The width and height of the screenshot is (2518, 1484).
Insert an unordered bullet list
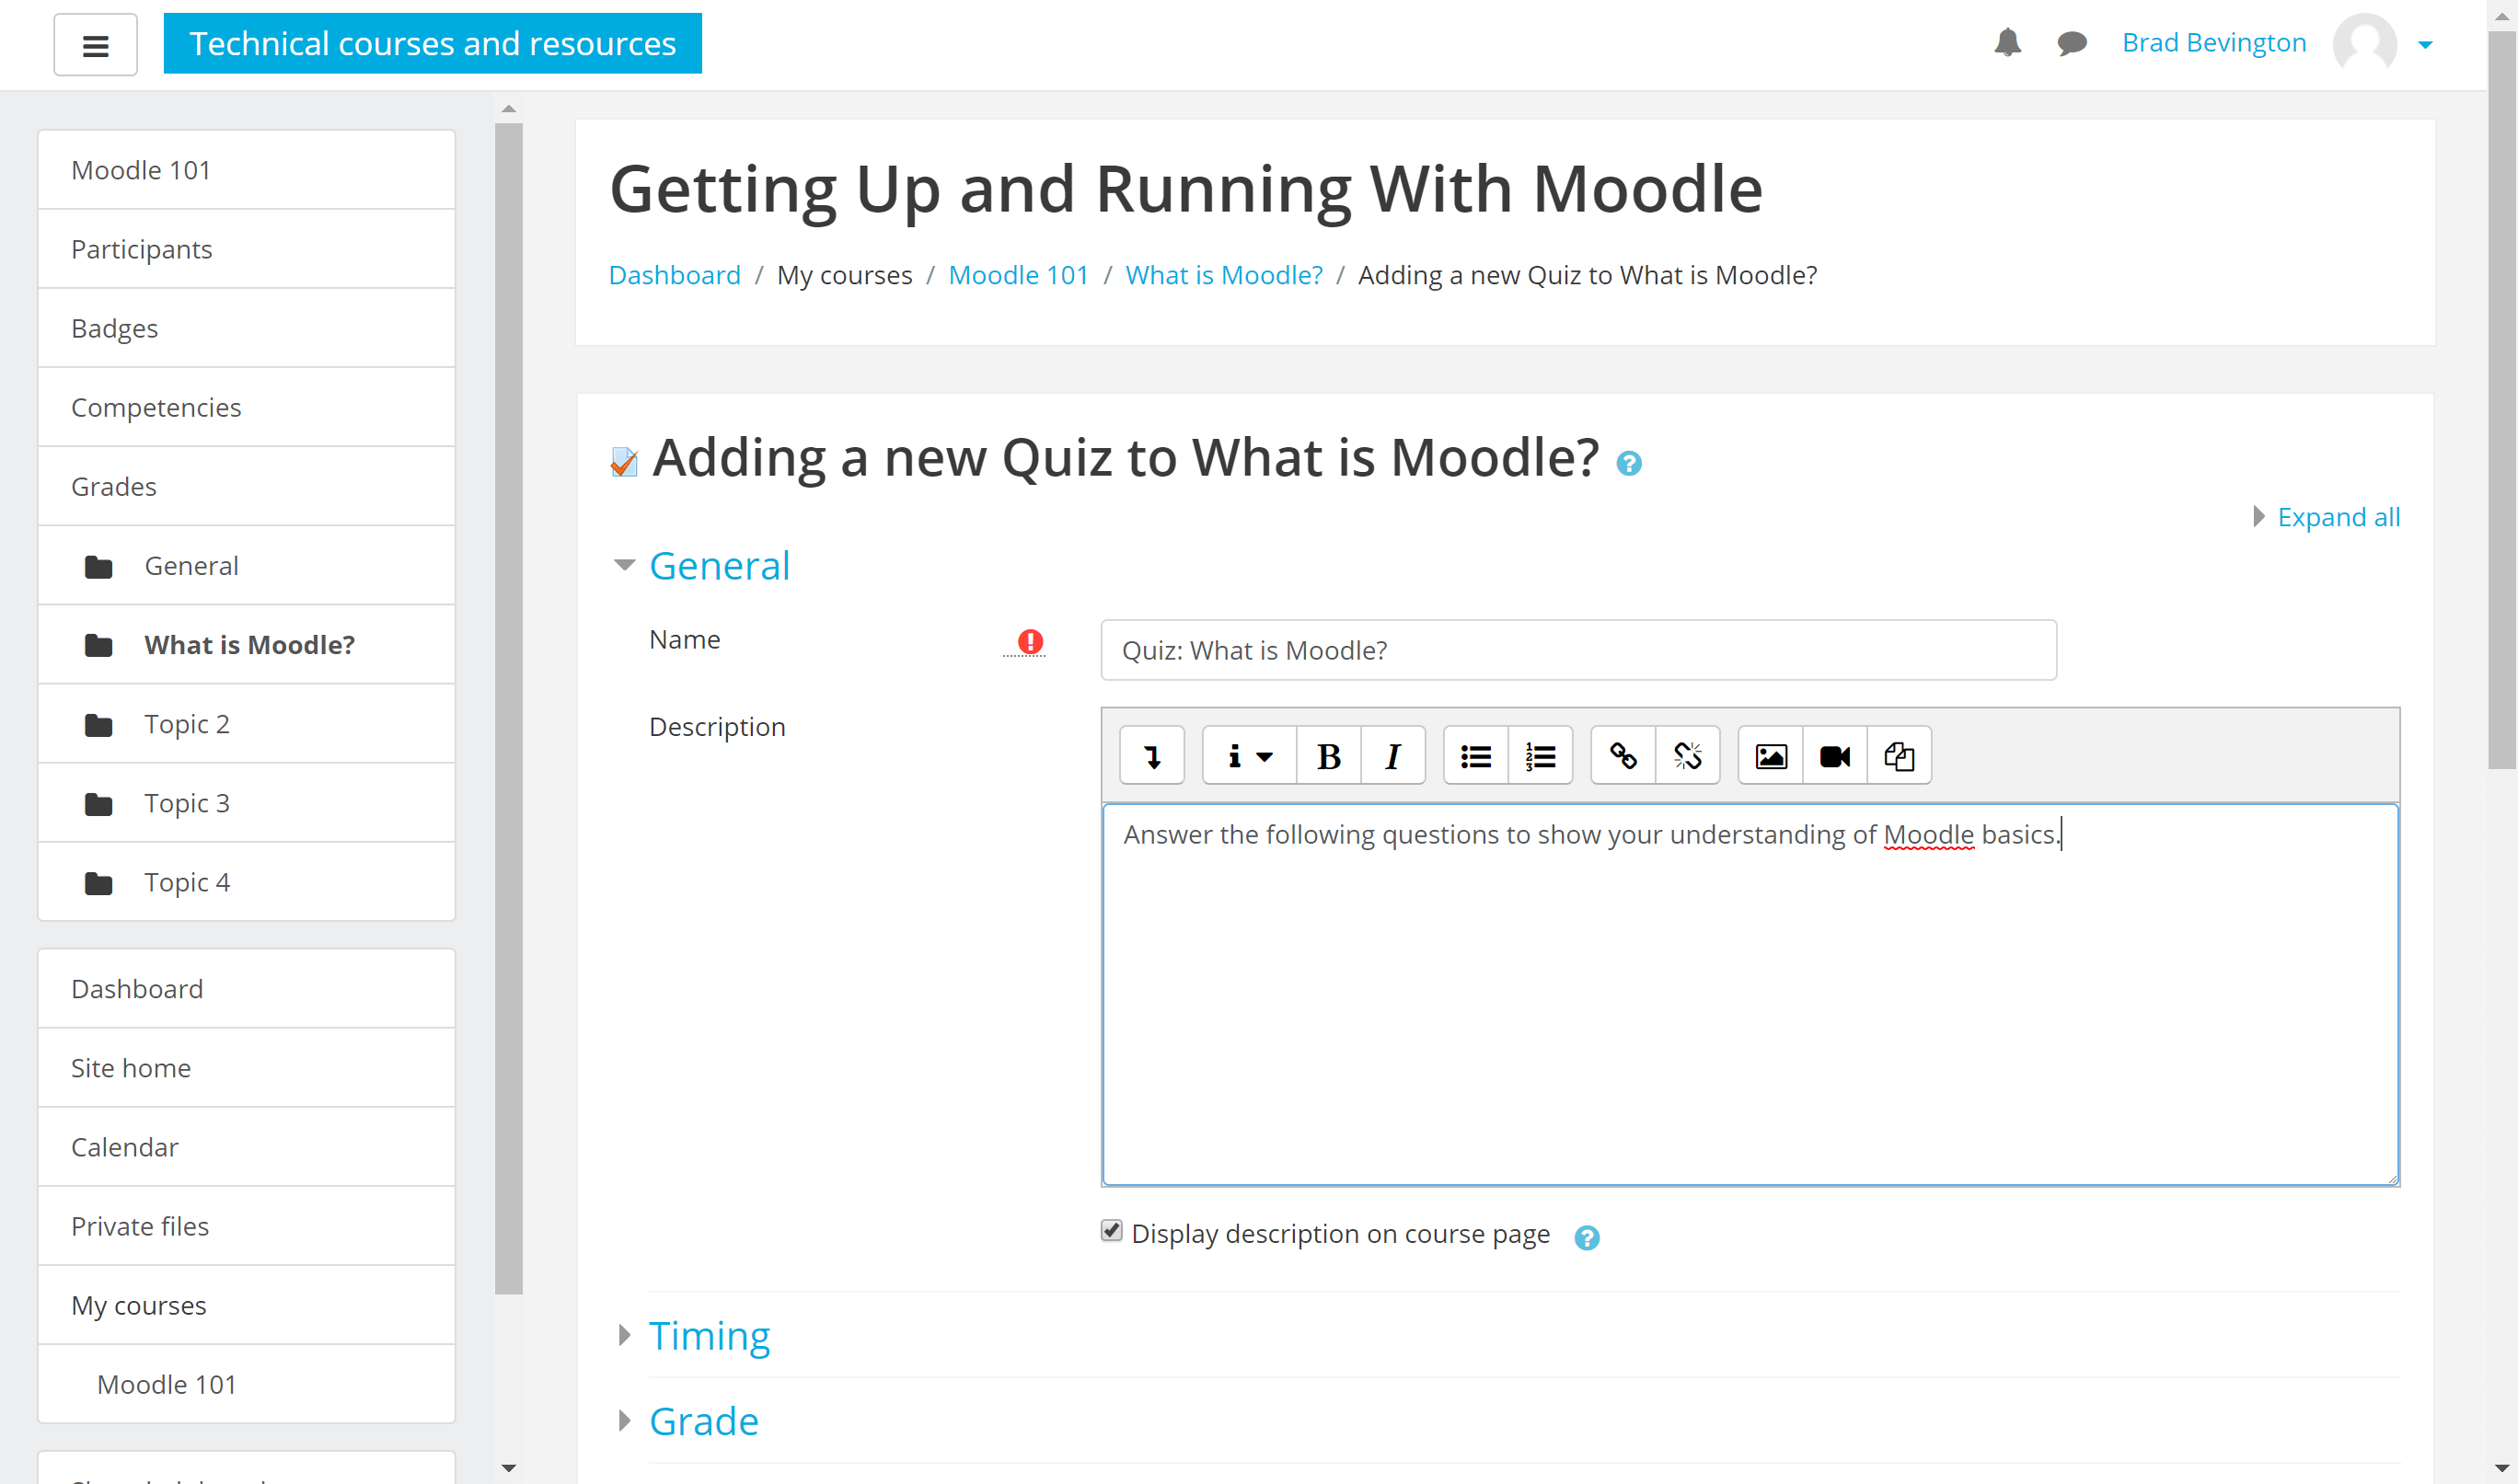coord(1475,756)
